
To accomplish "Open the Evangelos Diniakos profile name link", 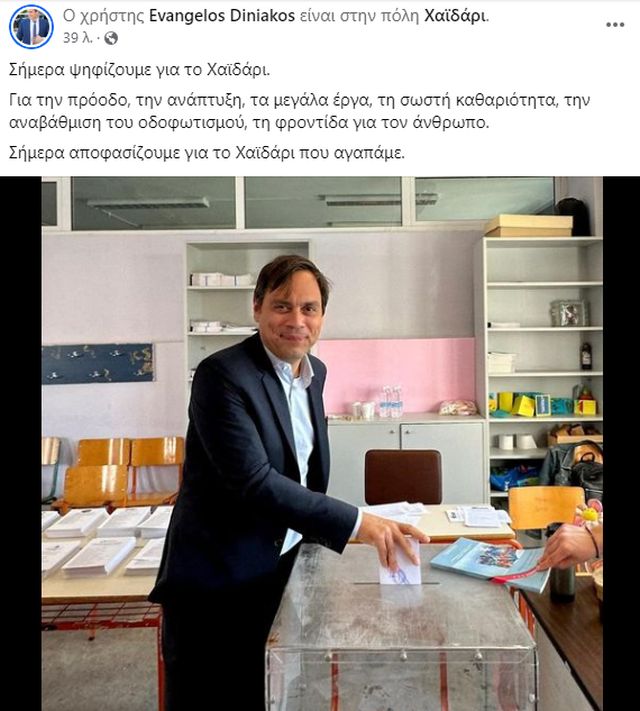I will 222,16.
